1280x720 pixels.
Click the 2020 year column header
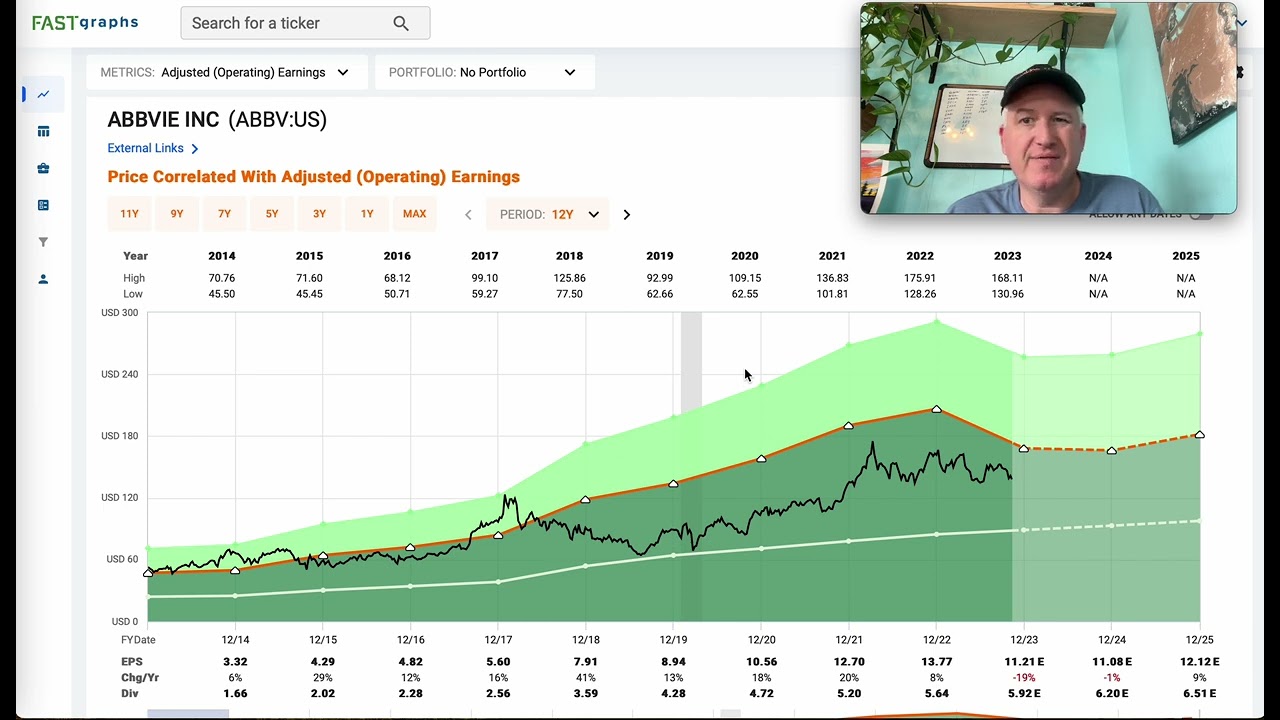pyautogui.click(x=745, y=256)
